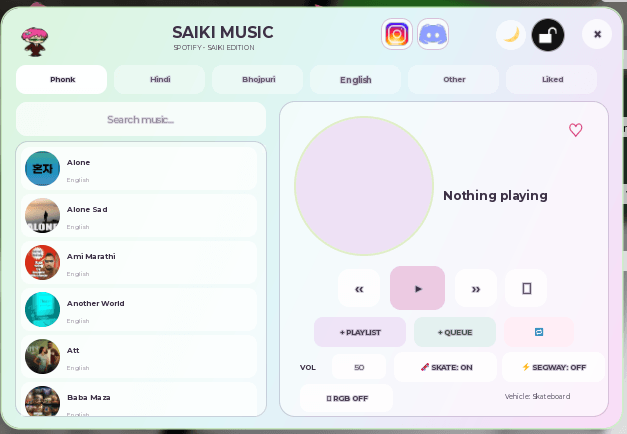Like the track with heart icon
The image size is (627, 434).
[x=575, y=130]
